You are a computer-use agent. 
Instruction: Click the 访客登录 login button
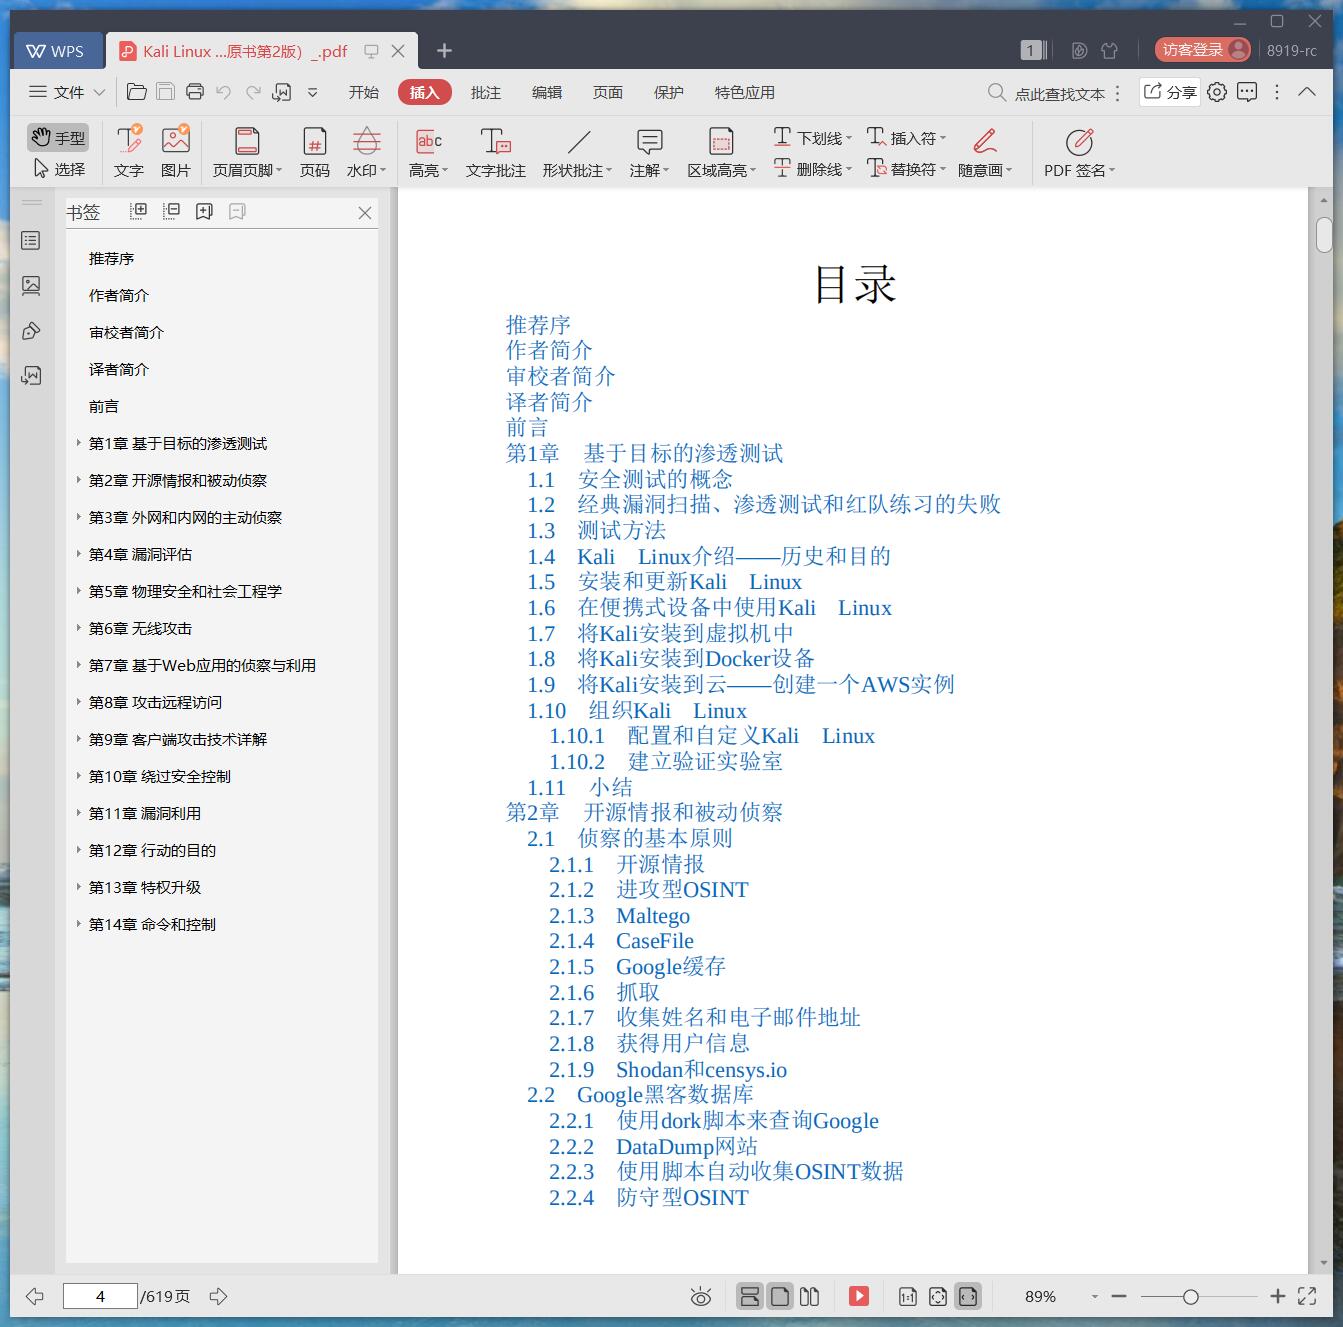[x=1203, y=50]
